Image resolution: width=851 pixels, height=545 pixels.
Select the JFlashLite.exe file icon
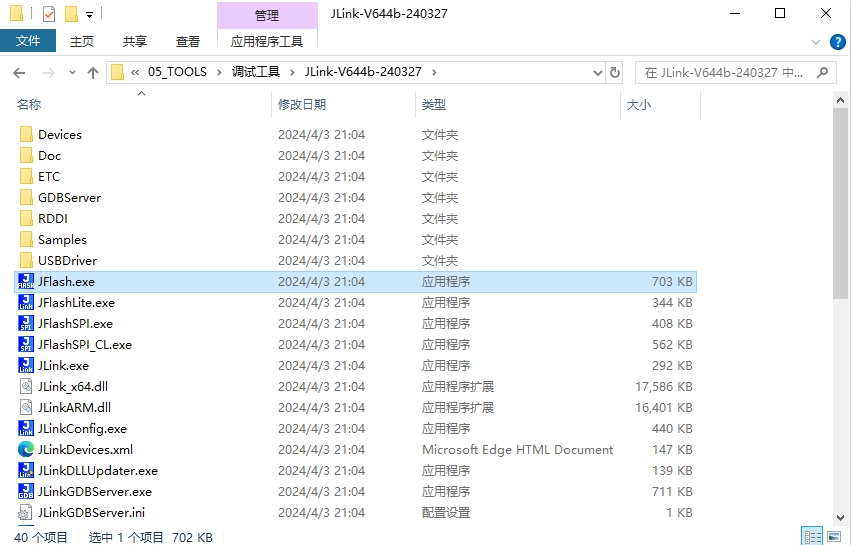click(x=26, y=302)
